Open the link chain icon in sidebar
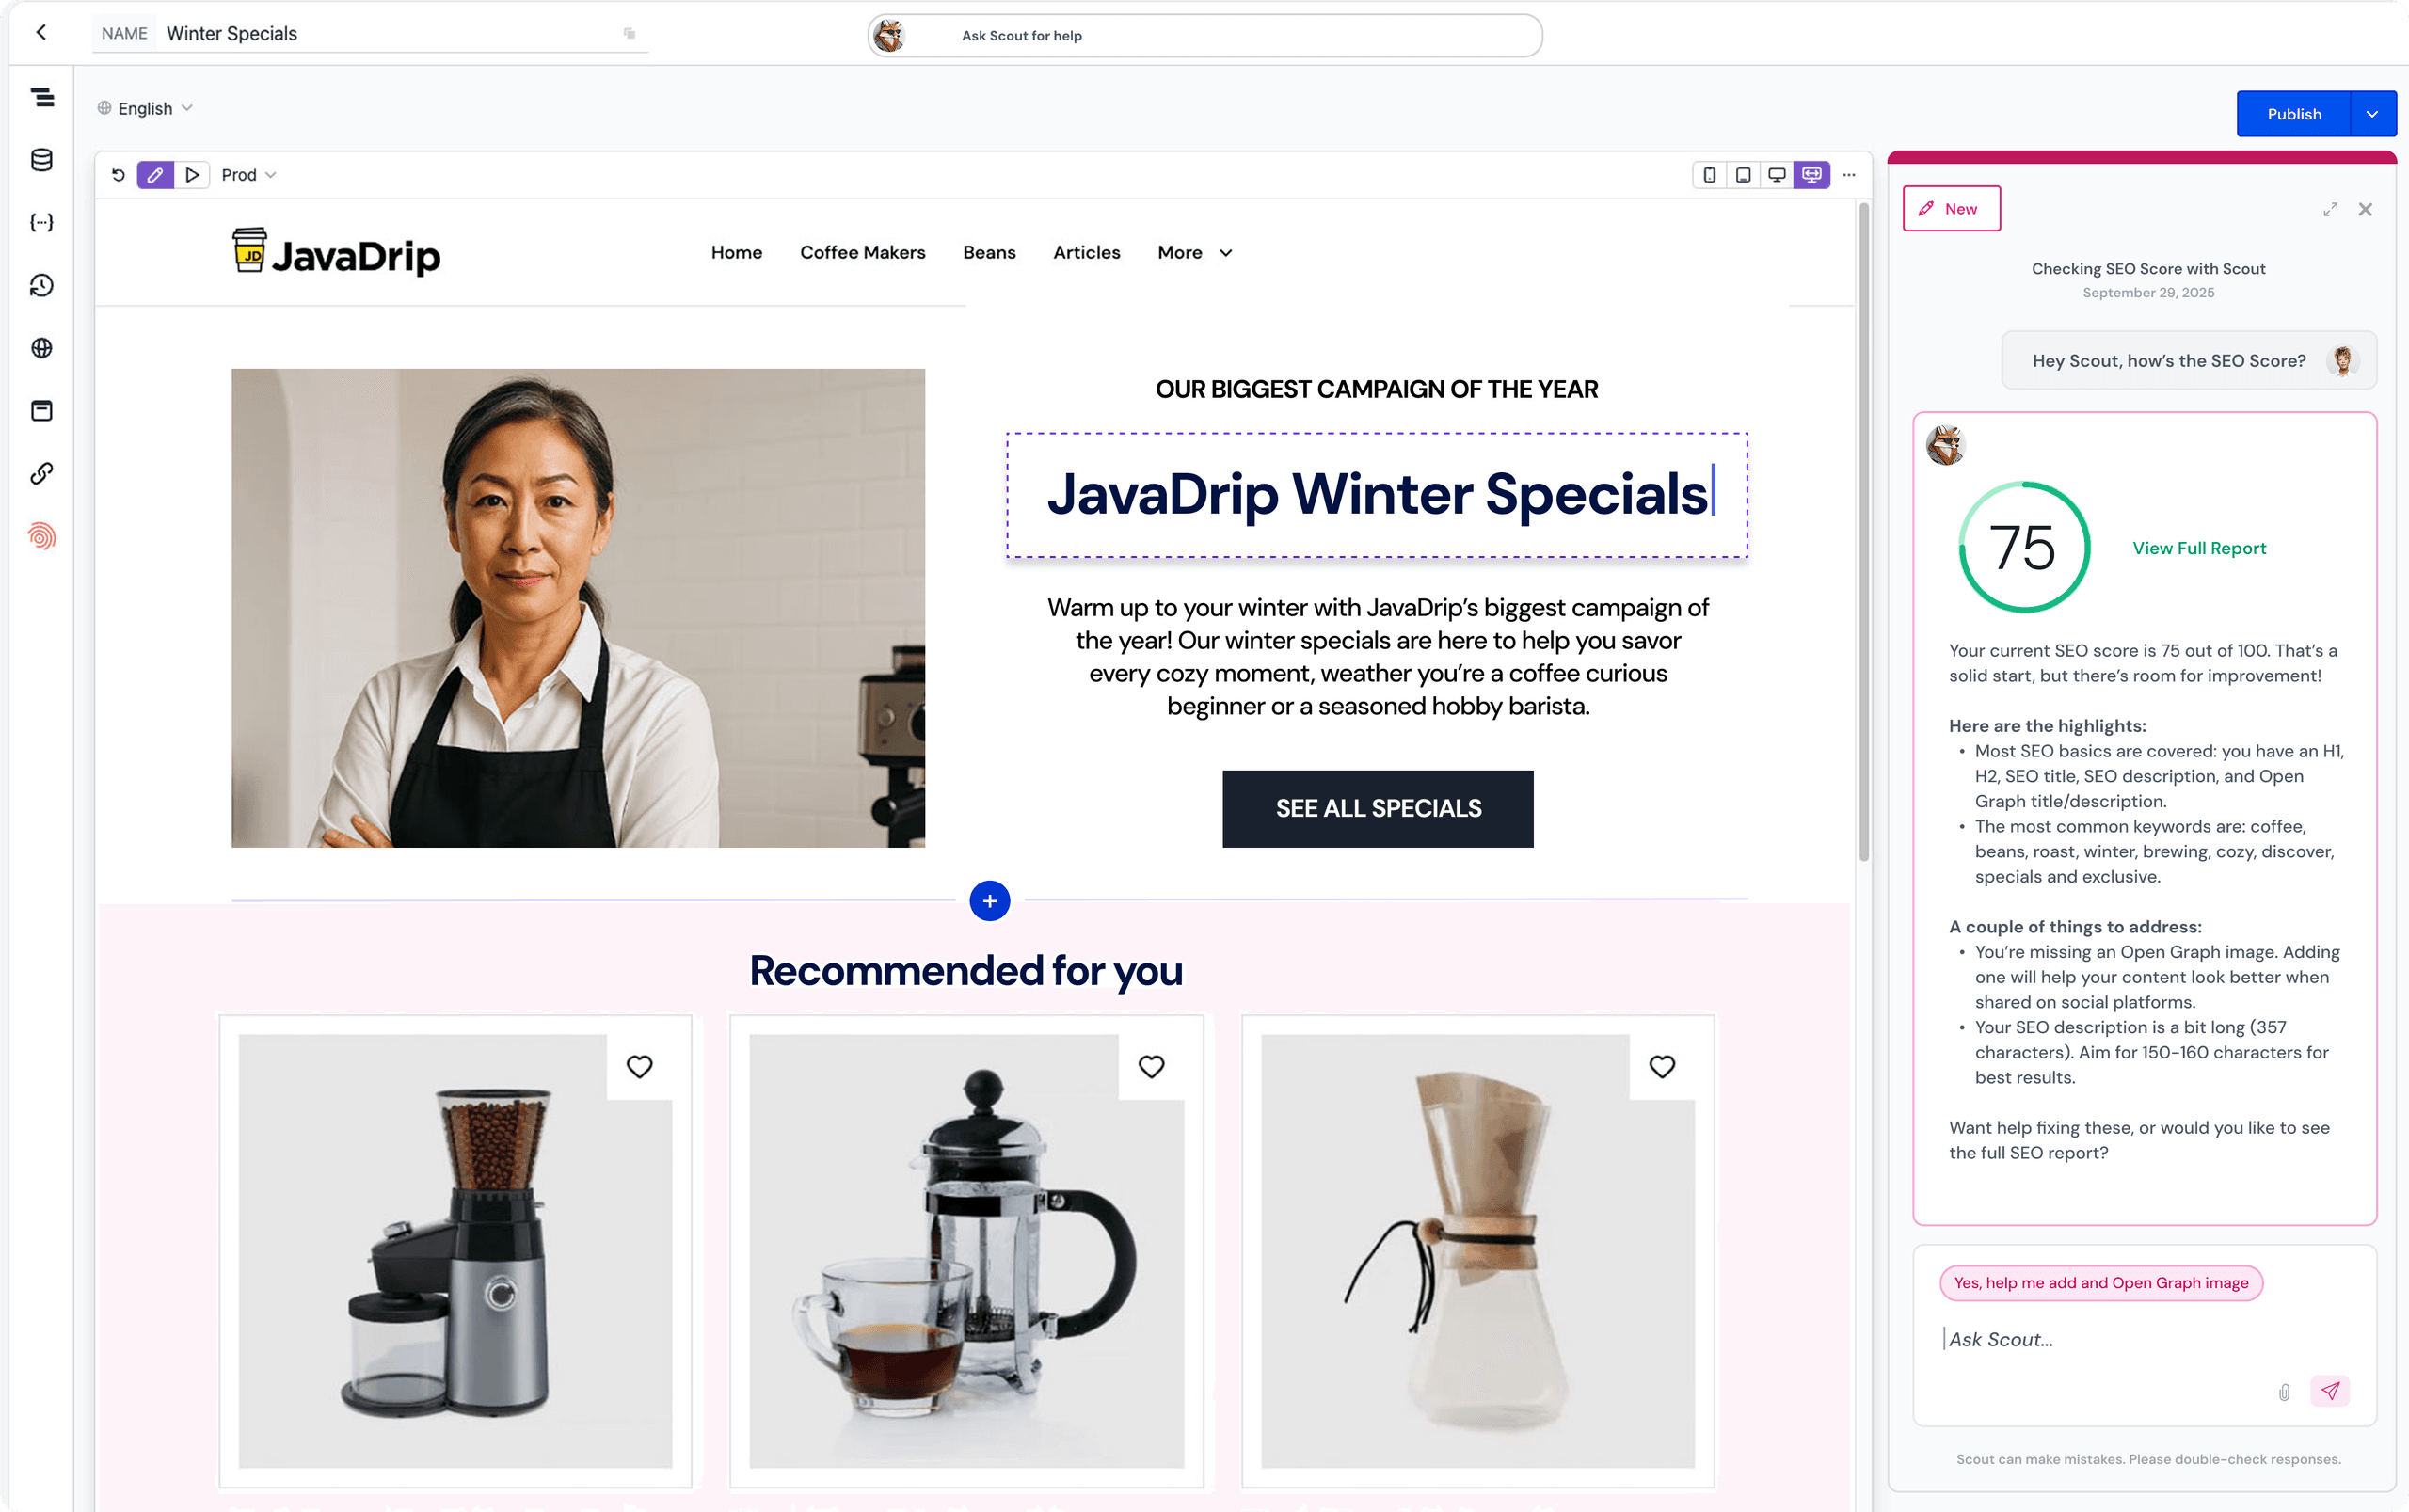The height and width of the screenshot is (1512, 2409). pyautogui.click(x=42, y=473)
